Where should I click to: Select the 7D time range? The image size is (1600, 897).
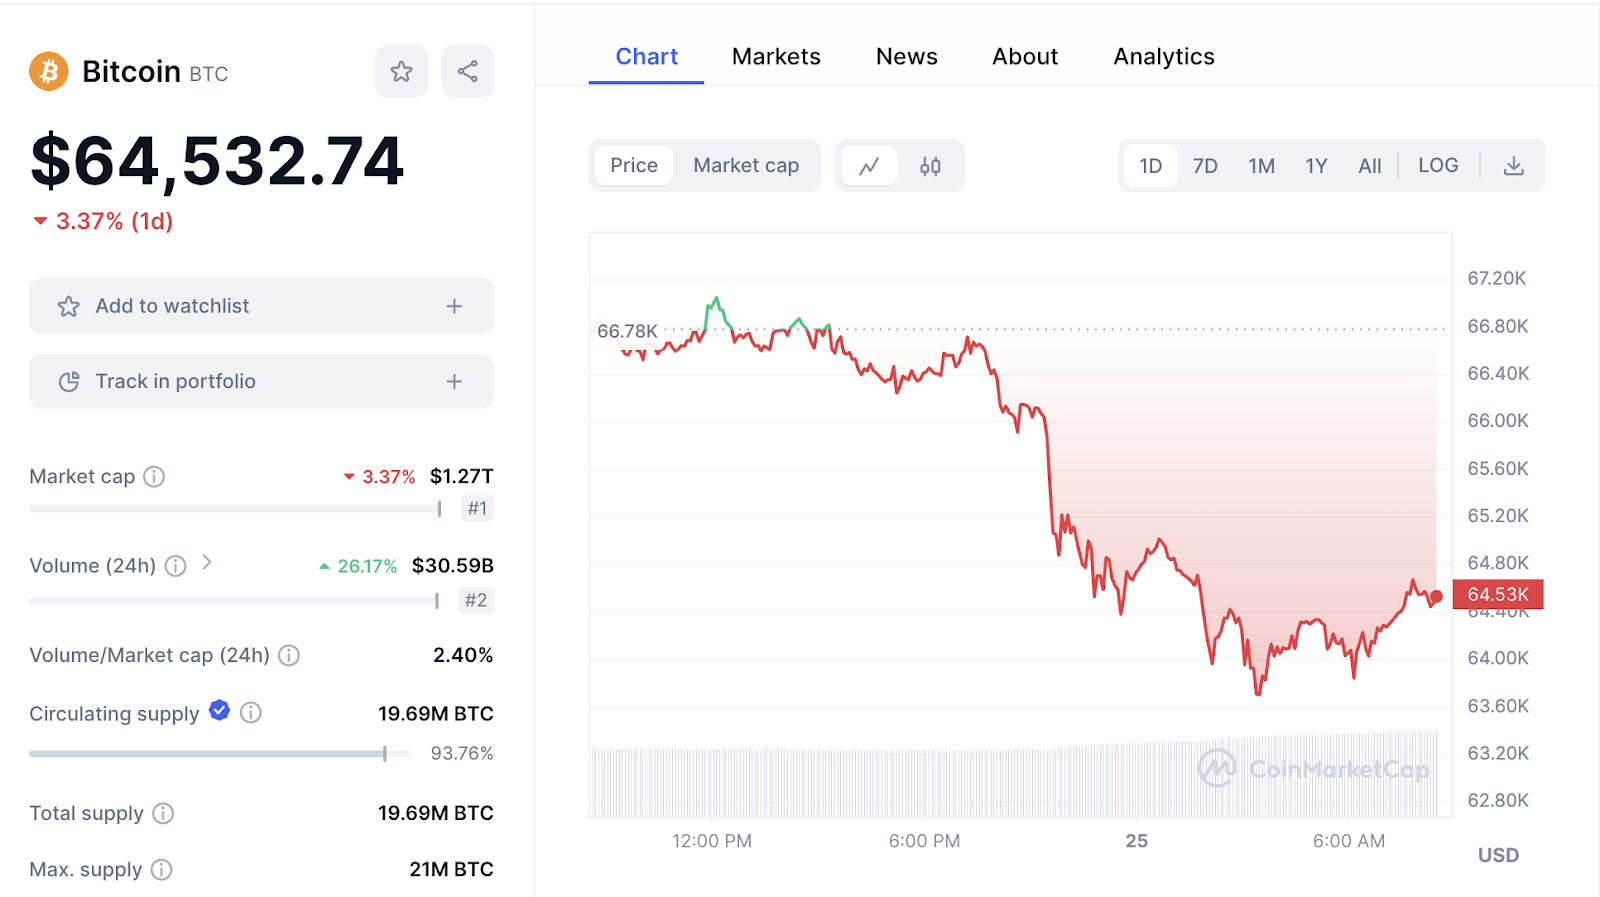(x=1205, y=166)
